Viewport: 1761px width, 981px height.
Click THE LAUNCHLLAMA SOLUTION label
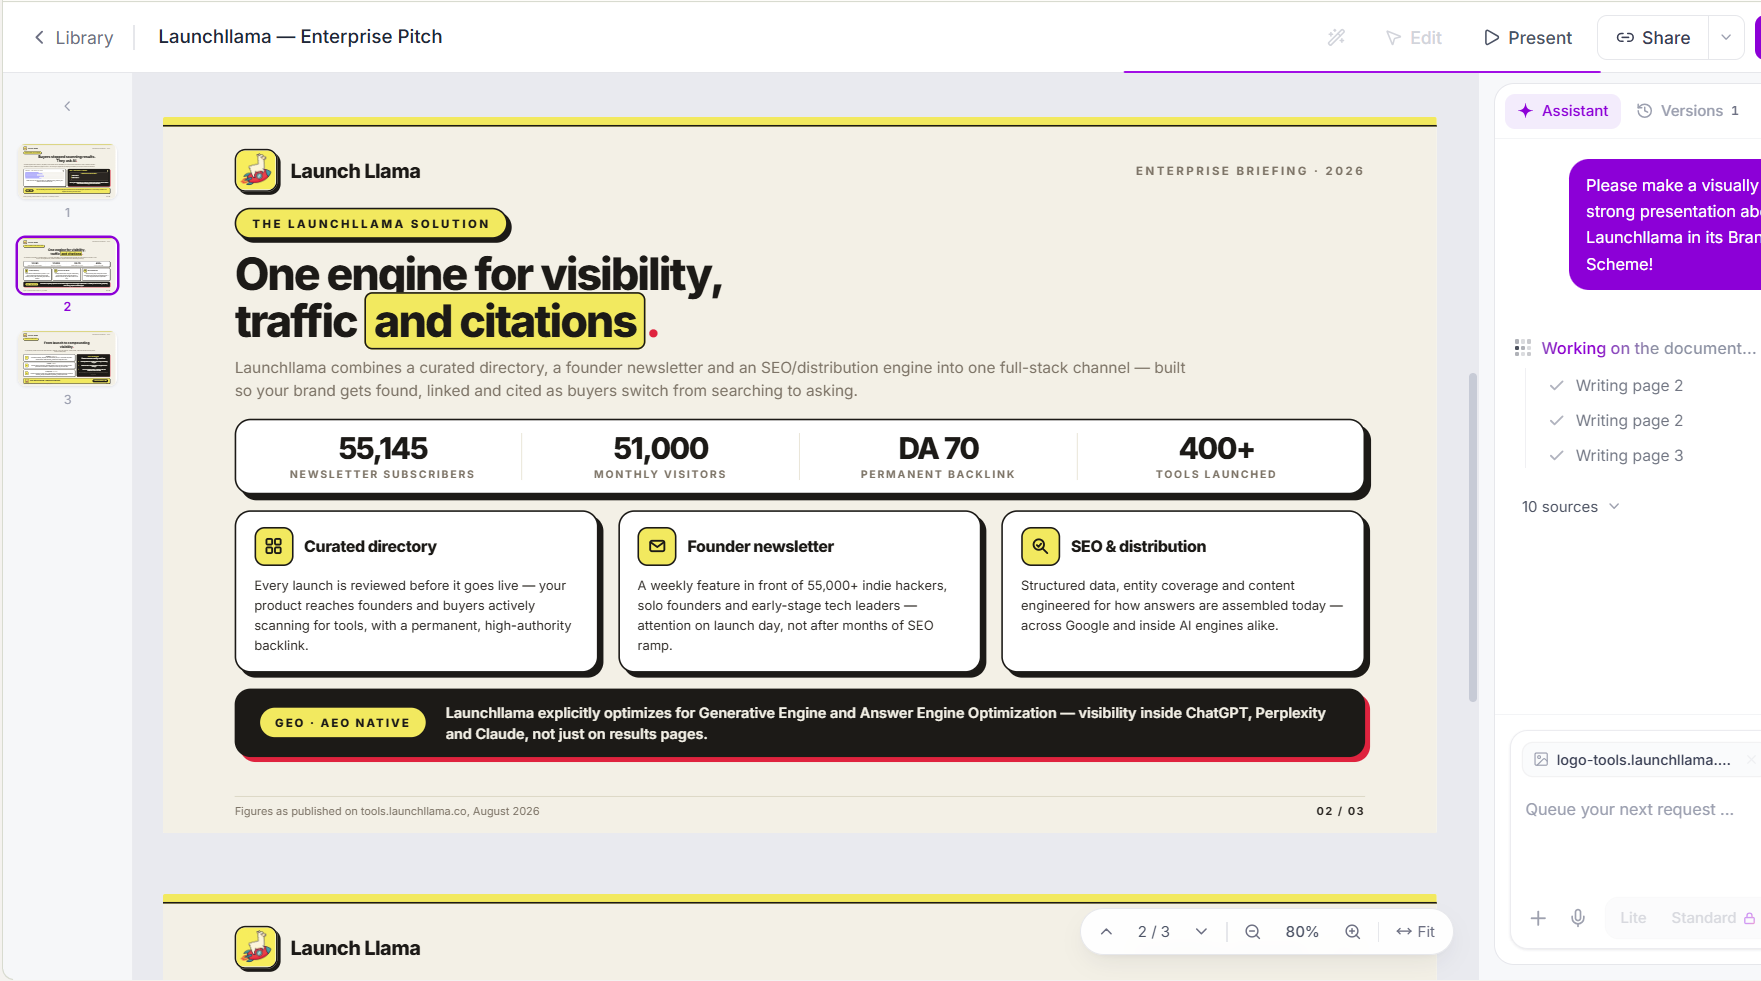pyautogui.click(x=371, y=224)
